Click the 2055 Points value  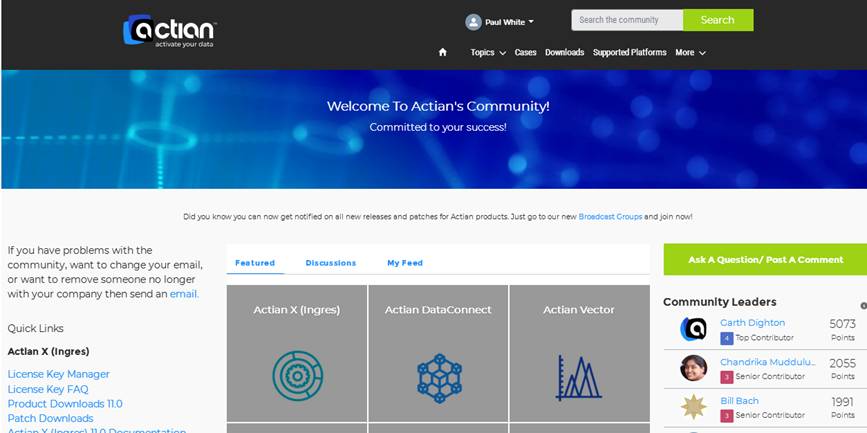842,363
